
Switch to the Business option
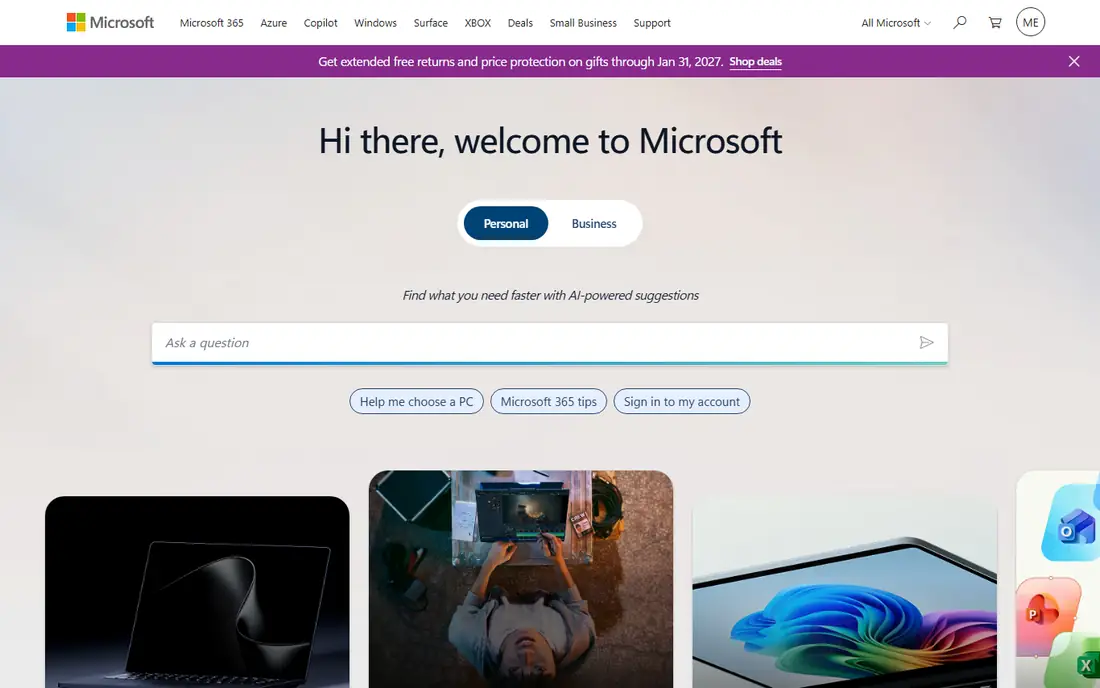(x=593, y=224)
